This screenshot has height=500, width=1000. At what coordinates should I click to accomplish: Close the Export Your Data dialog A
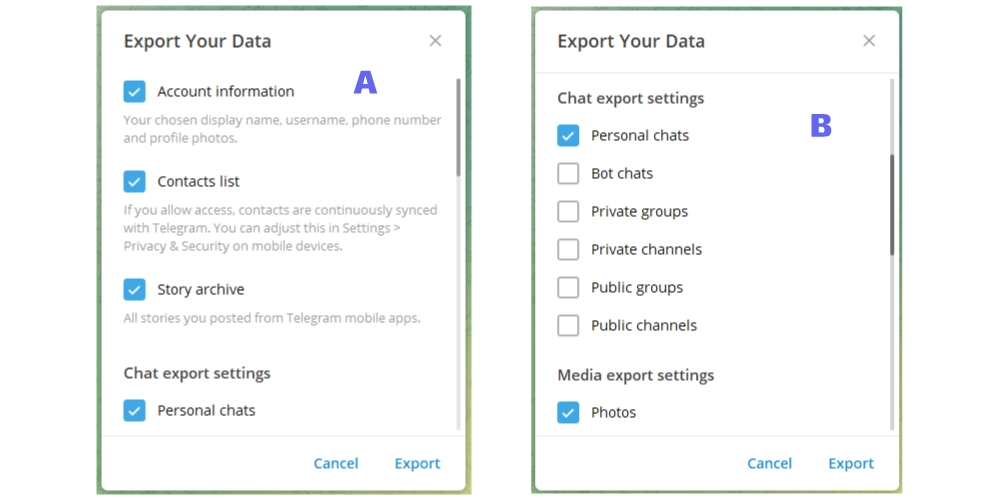435,41
